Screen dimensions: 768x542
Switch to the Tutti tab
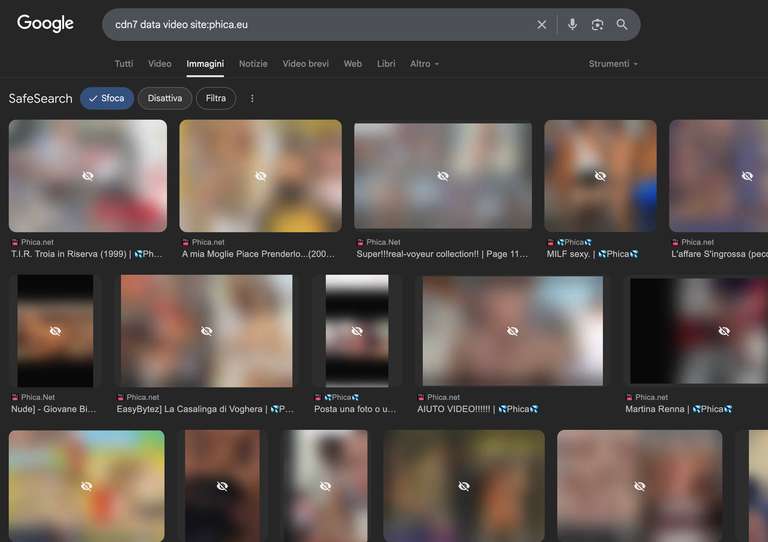click(x=124, y=64)
